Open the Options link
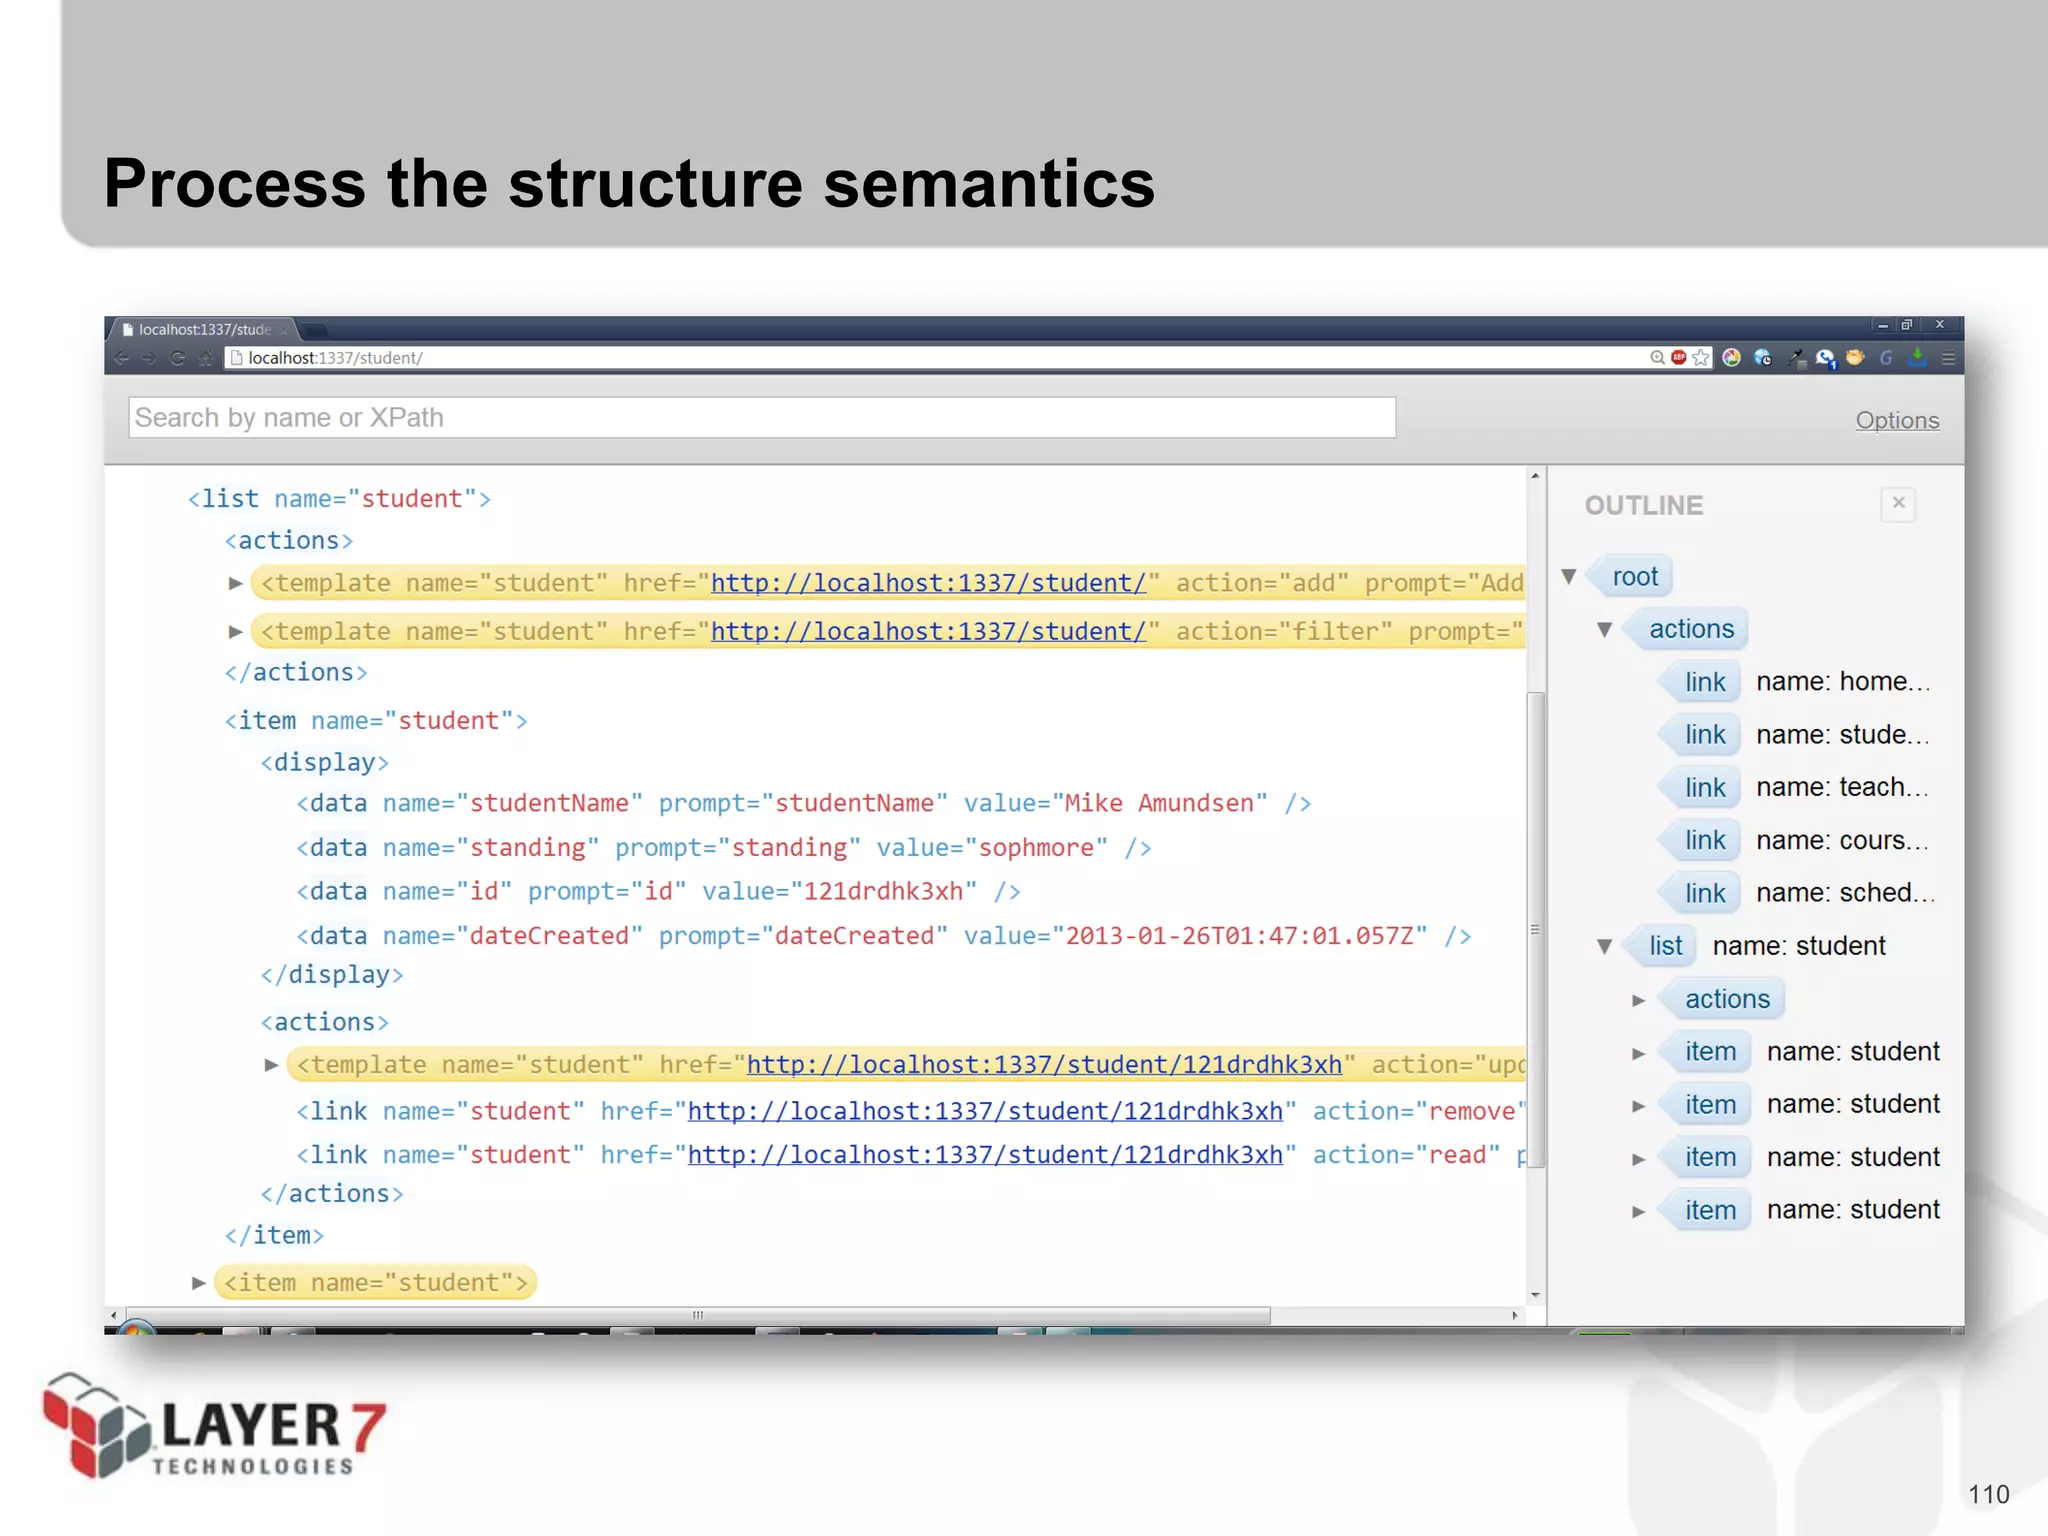The image size is (2048, 1536). pyautogui.click(x=1897, y=420)
